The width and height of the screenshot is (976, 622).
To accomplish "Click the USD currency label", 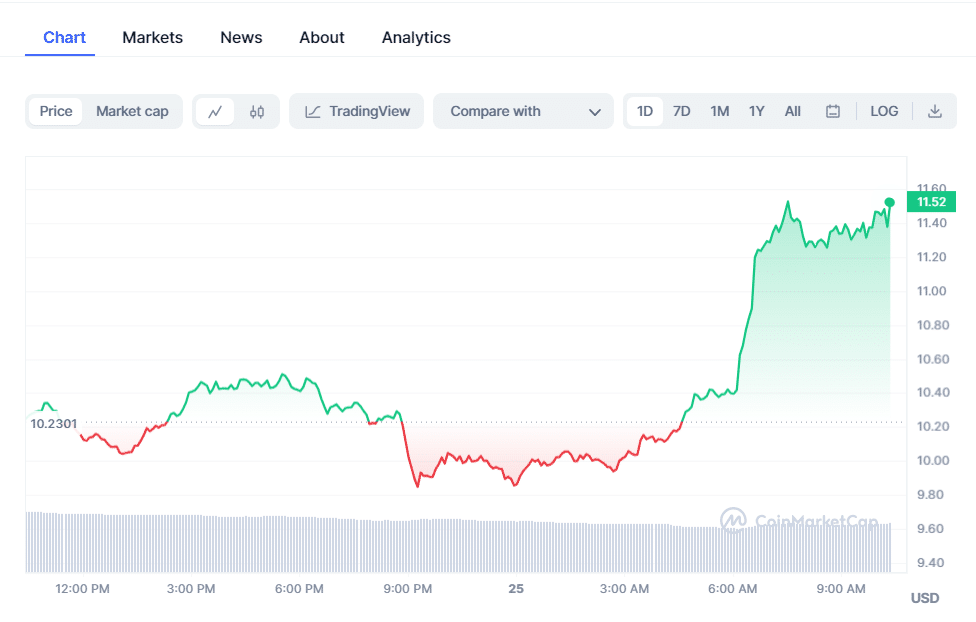I will click(x=925, y=598).
